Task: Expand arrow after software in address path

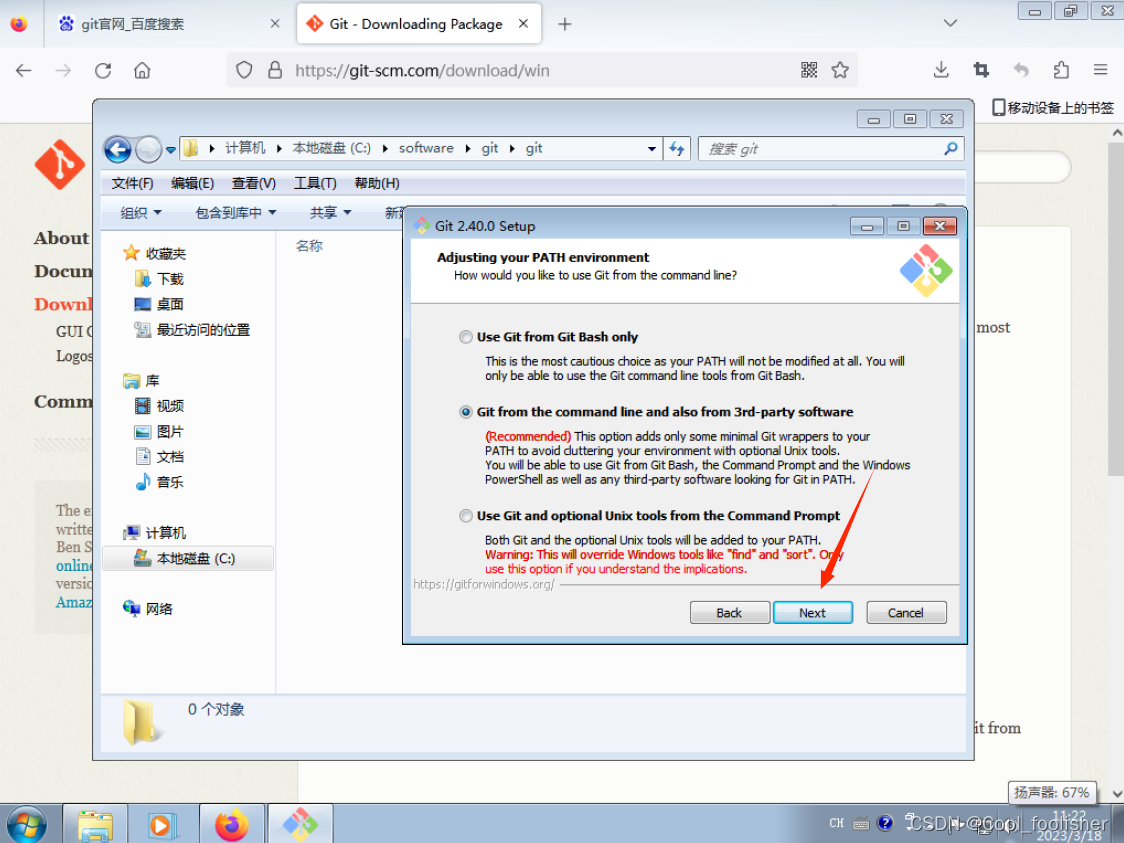Action: (x=468, y=148)
